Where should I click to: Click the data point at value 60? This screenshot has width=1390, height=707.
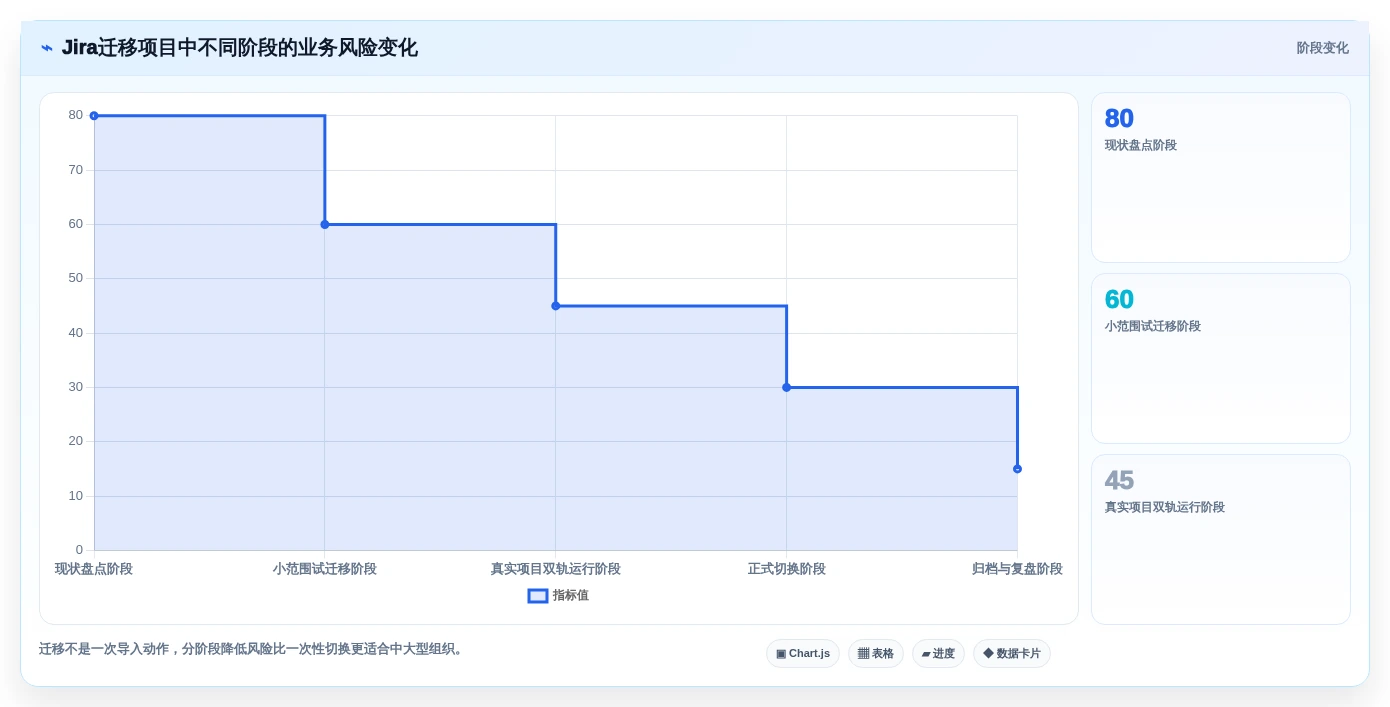(x=325, y=224)
